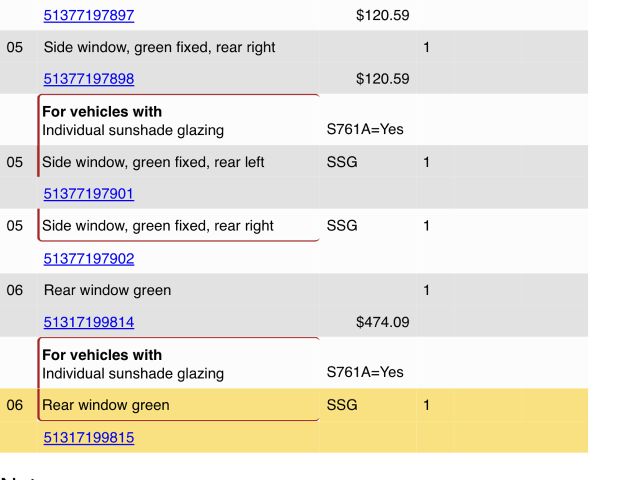
Task: Click item number 05 of rear left row
Action: click(x=15, y=162)
